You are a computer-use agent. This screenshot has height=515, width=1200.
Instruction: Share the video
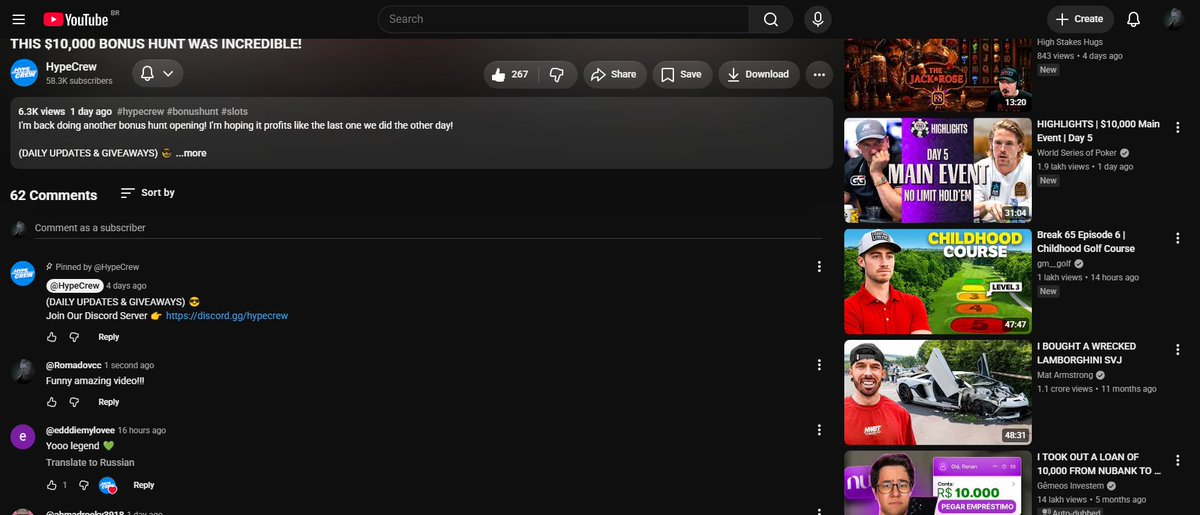pos(613,74)
